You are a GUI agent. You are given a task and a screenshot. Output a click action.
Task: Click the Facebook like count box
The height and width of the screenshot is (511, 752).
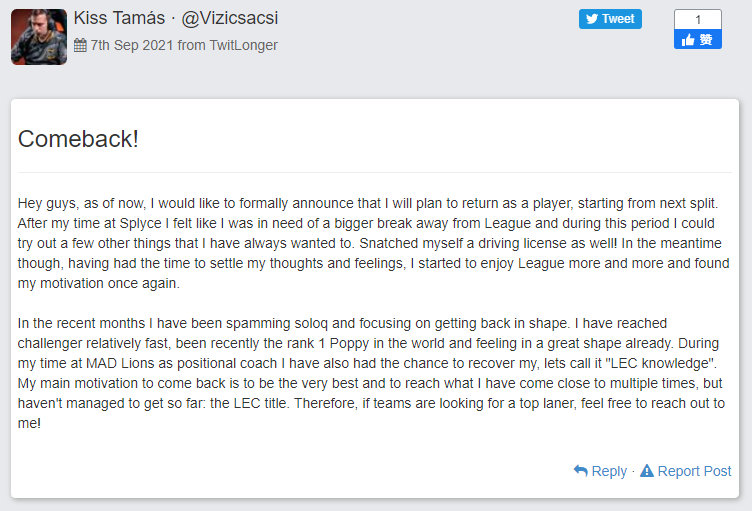698,20
